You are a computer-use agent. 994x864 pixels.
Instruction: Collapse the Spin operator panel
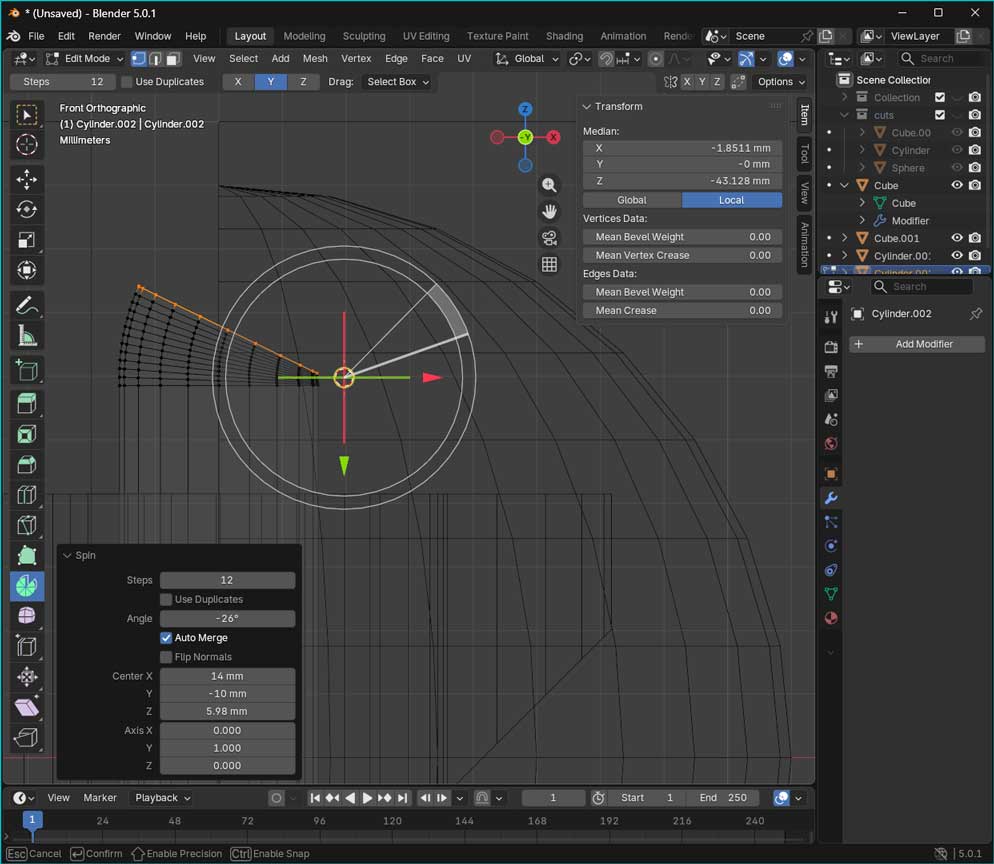click(x=67, y=555)
